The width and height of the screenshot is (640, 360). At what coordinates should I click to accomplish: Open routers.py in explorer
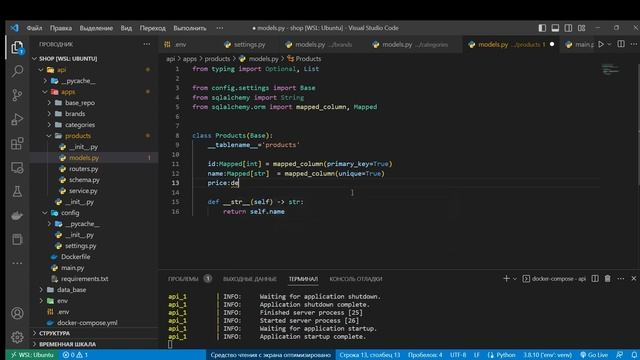[x=83, y=169]
